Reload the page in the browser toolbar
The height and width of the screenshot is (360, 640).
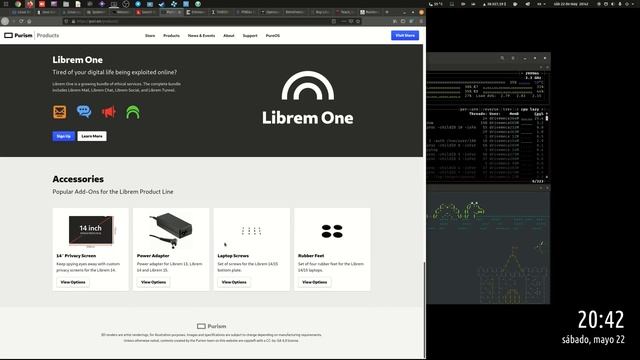[x=21, y=21]
